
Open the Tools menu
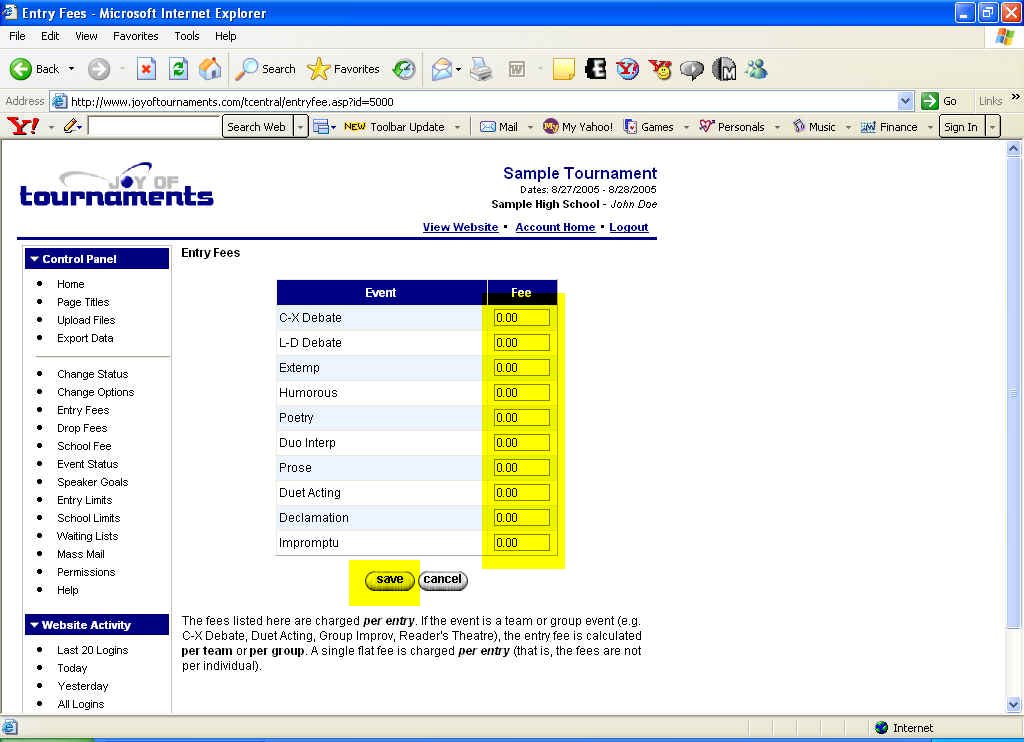point(187,36)
